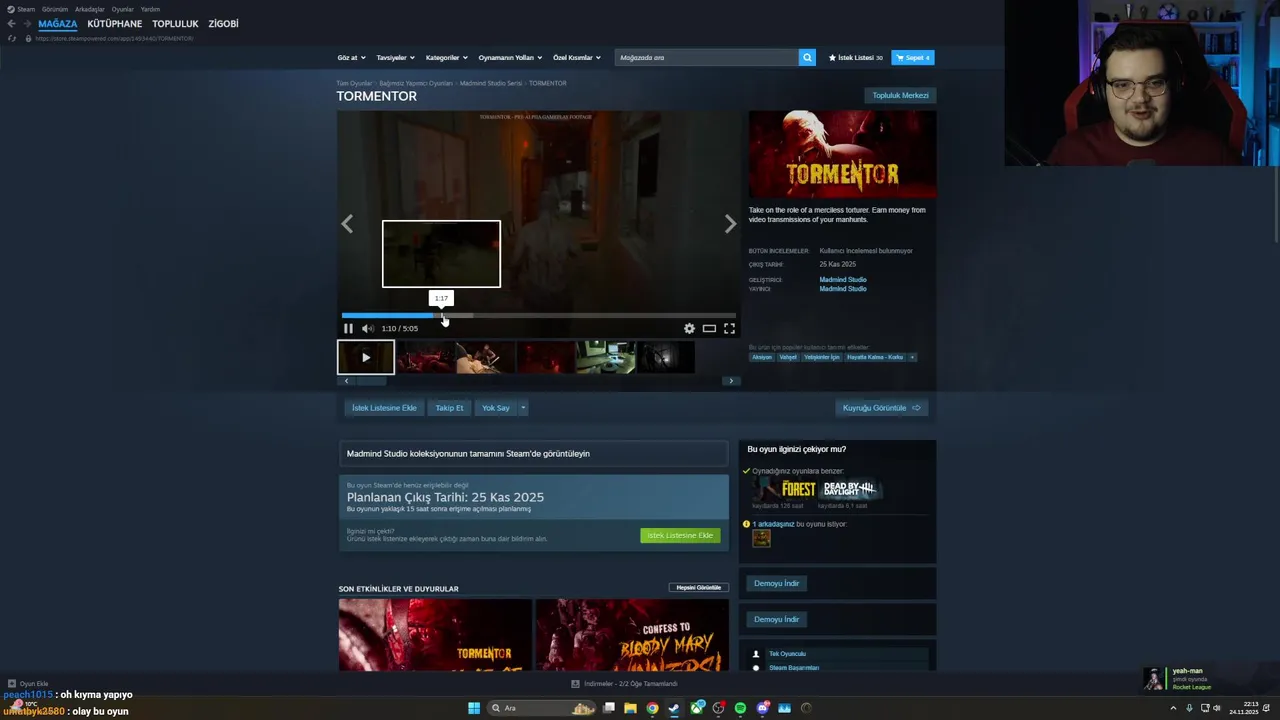Click the Oyun Ekle plus icon
The image size is (1280, 720).
11,684
